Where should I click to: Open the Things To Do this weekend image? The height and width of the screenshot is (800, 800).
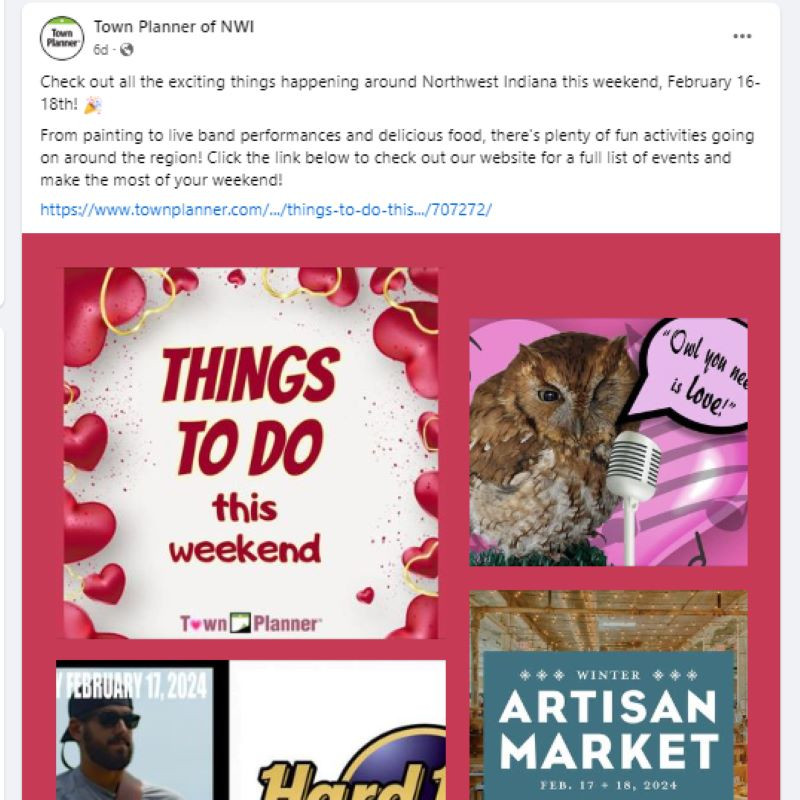coord(251,452)
